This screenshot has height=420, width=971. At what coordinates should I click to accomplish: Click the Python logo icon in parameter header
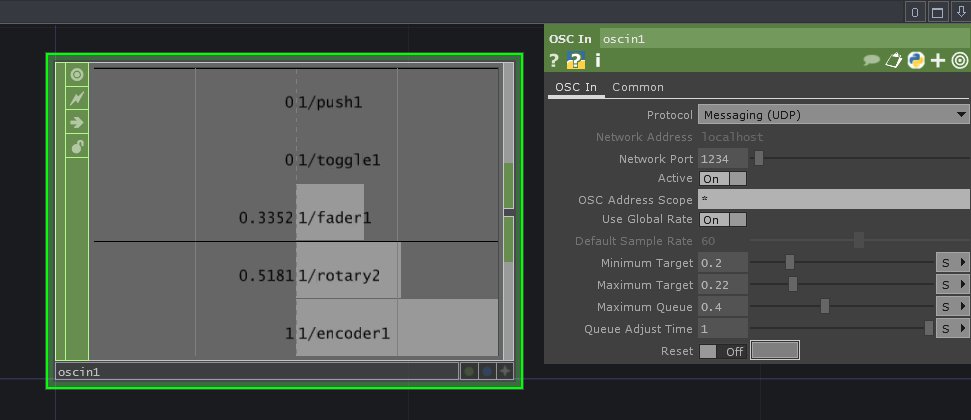[915, 61]
